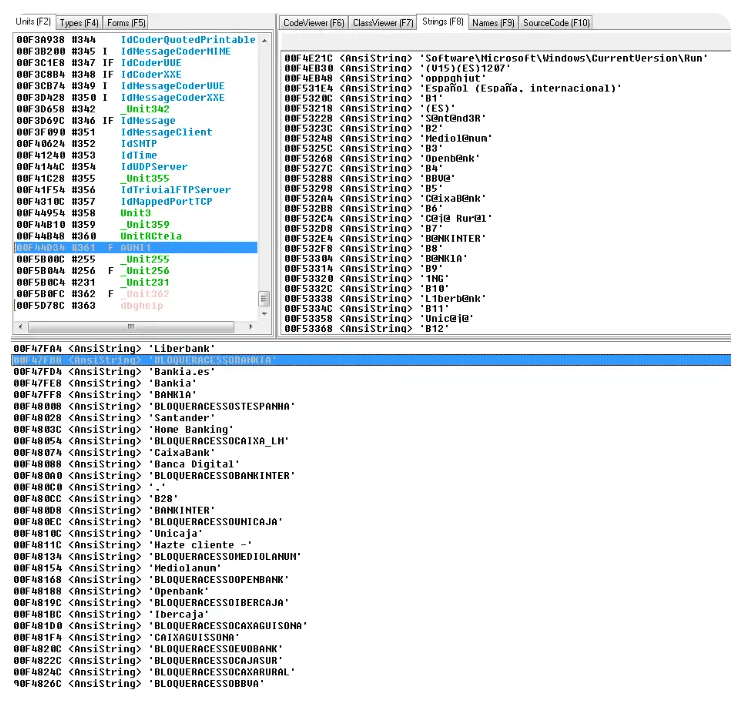Select unit IdCoderXXE

tap(151, 74)
